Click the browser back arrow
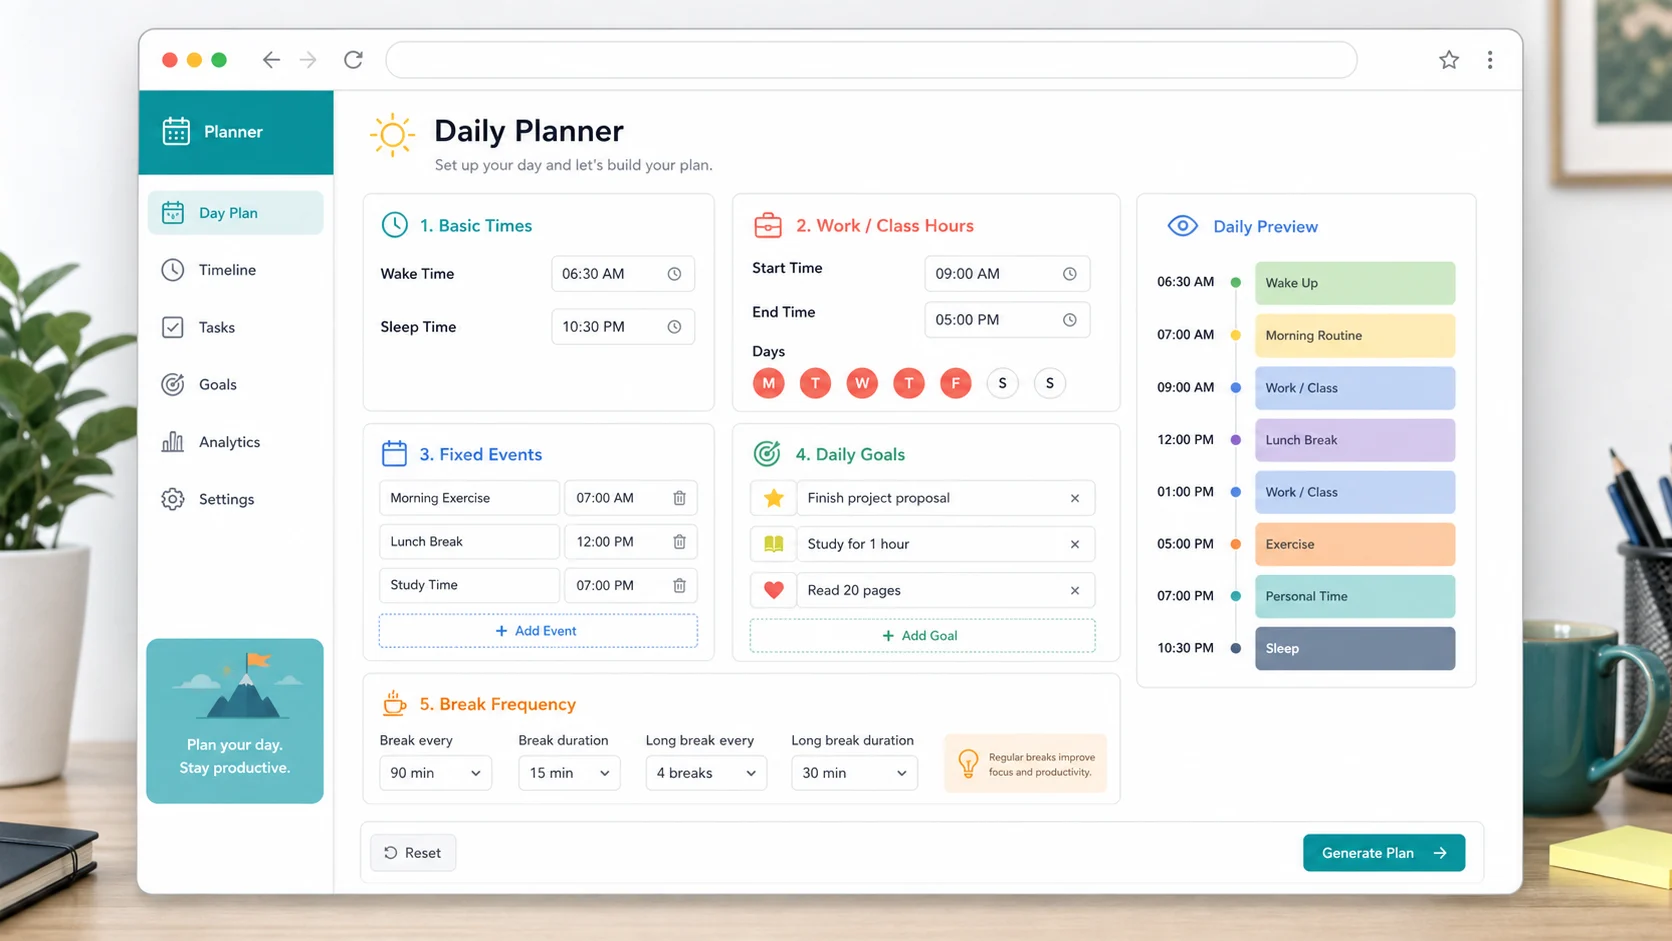Viewport: 1672px width, 941px height. (x=271, y=60)
